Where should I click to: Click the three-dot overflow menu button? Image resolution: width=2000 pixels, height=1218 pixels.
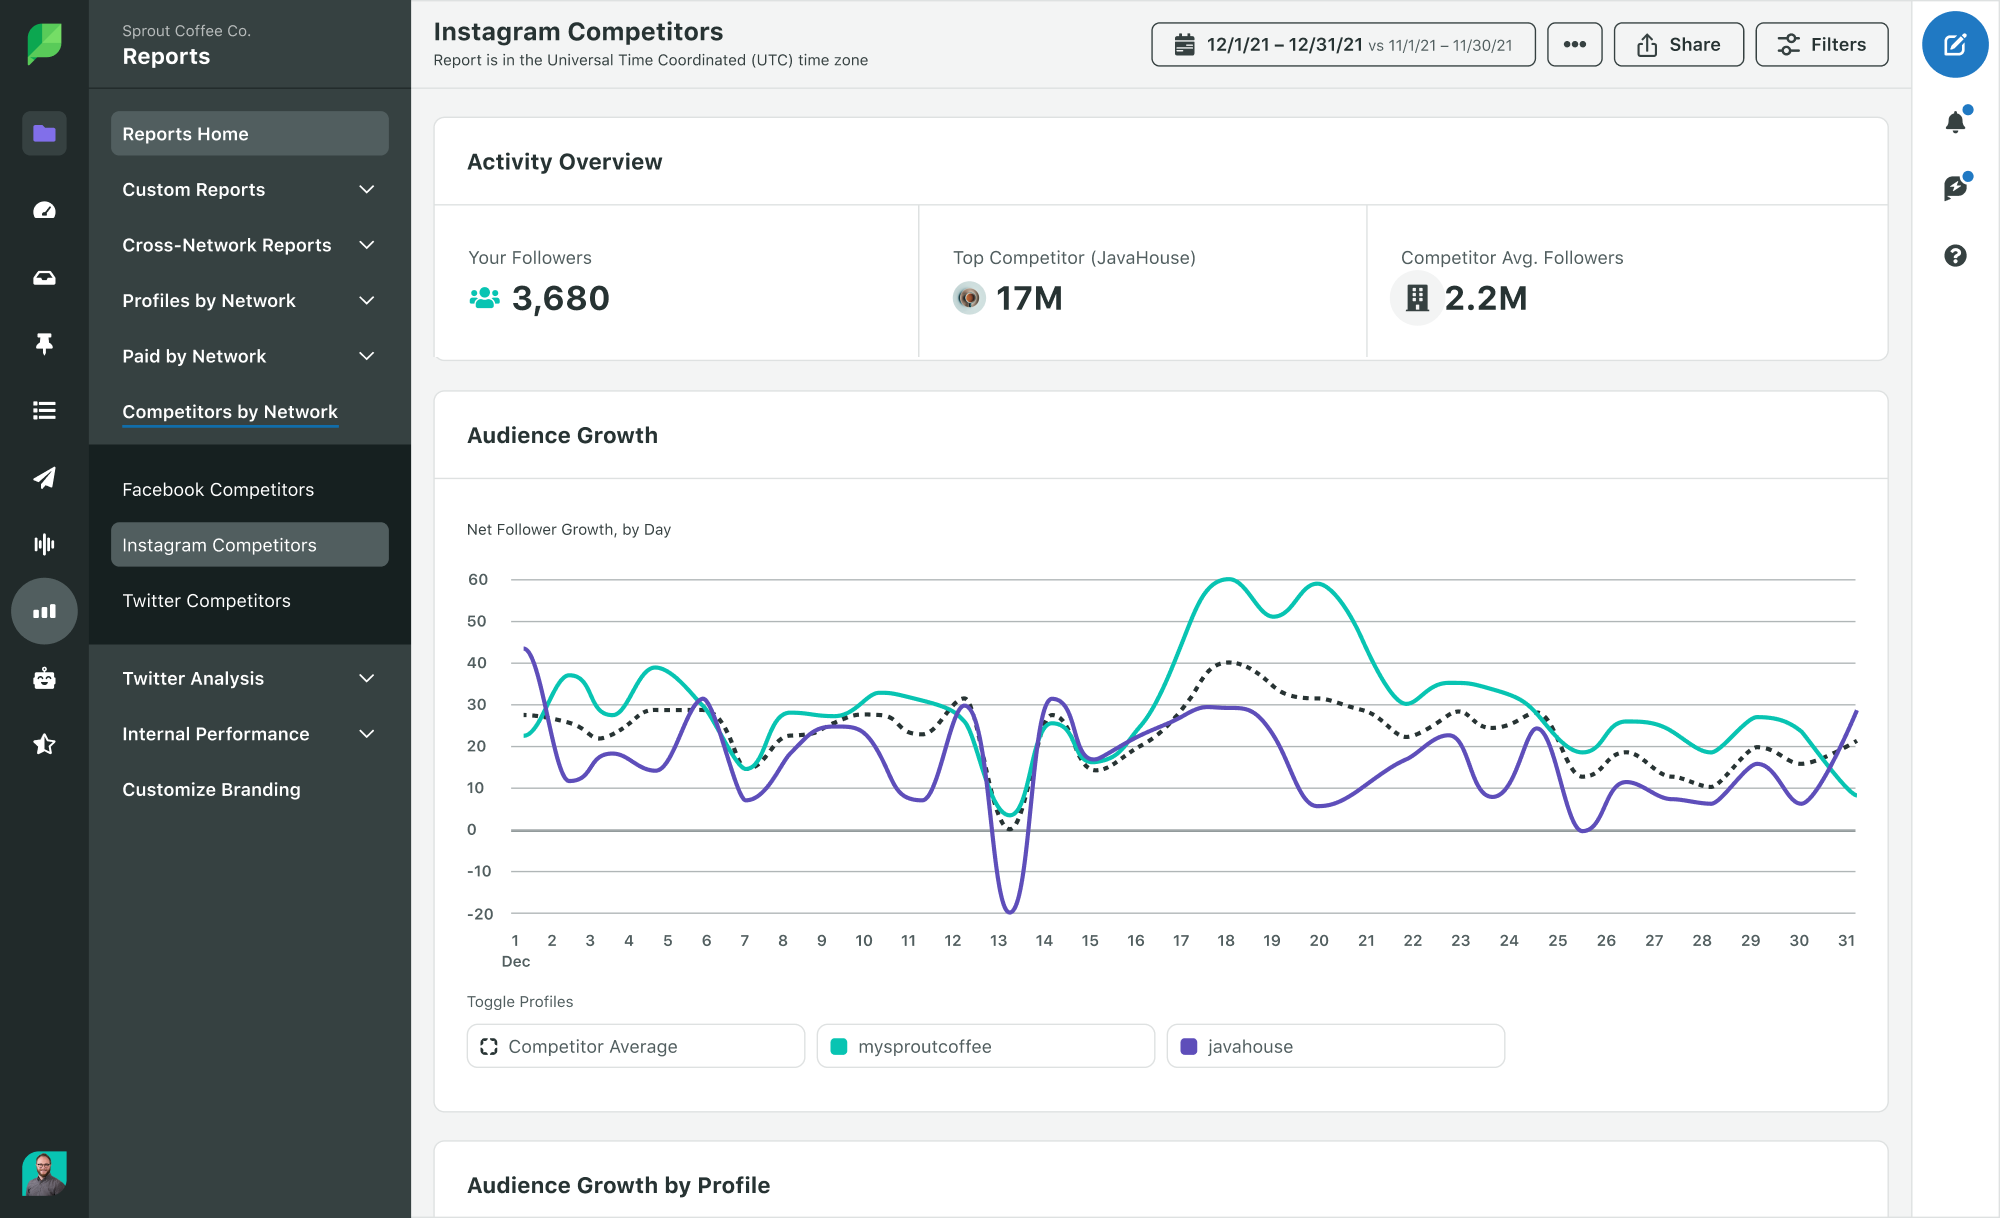1573,44
